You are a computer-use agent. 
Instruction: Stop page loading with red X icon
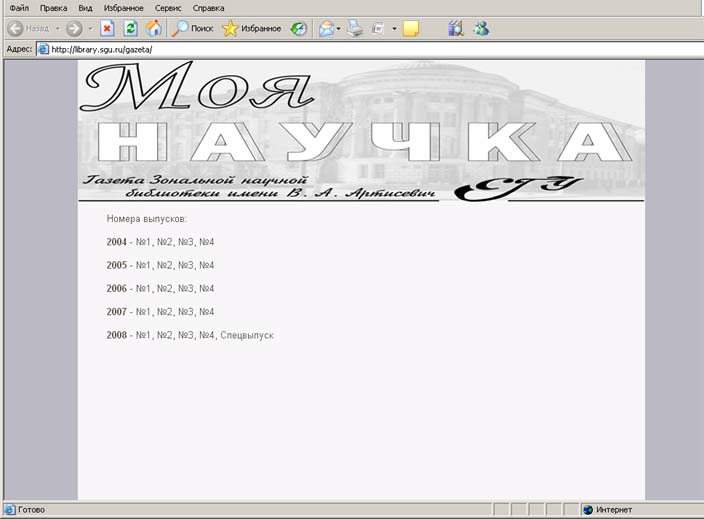pyautogui.click(x=107, y=29)
